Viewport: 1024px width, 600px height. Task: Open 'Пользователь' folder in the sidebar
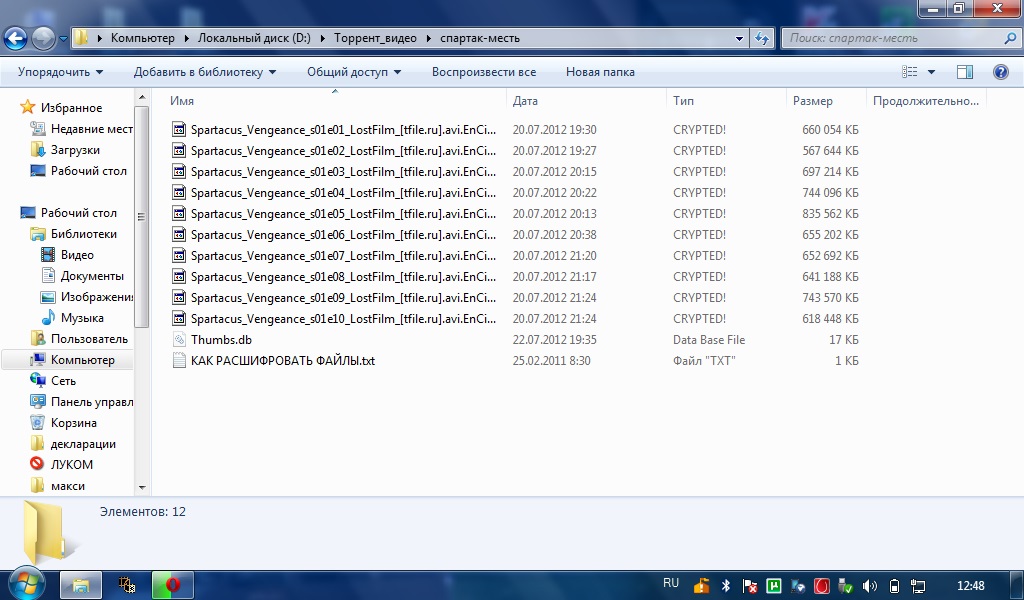pyautogui.click(x=89, y=339)
